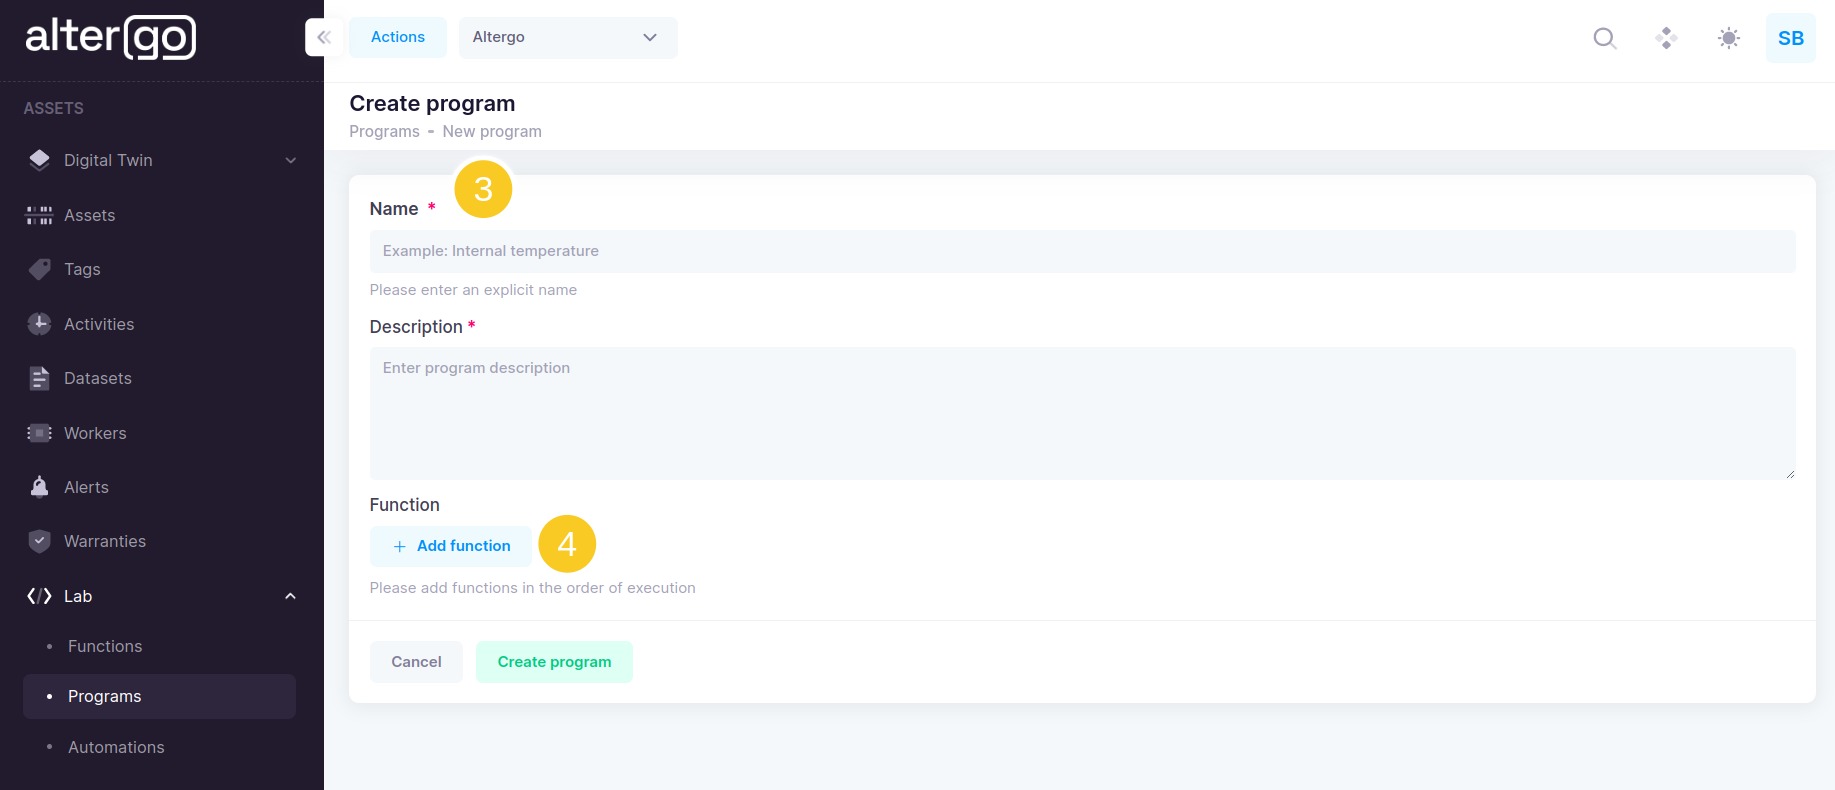Cancel the program creation
This screenshot has height=790, width=1835.
(416, 662)
